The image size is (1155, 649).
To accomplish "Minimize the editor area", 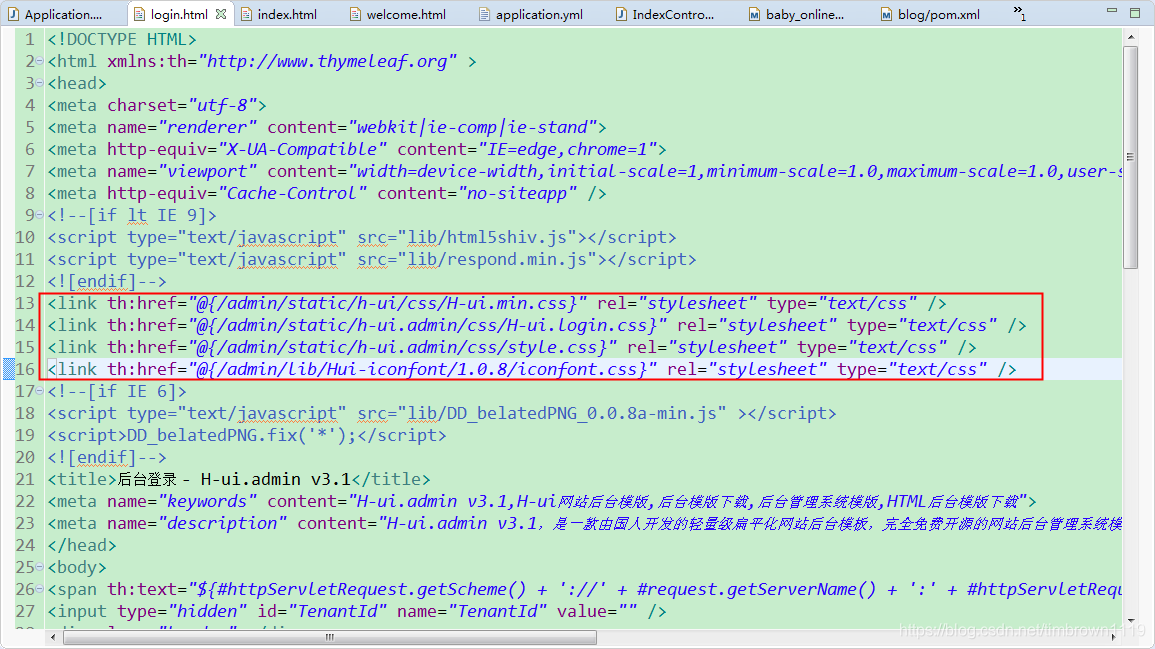I will tap(1112, 11).
